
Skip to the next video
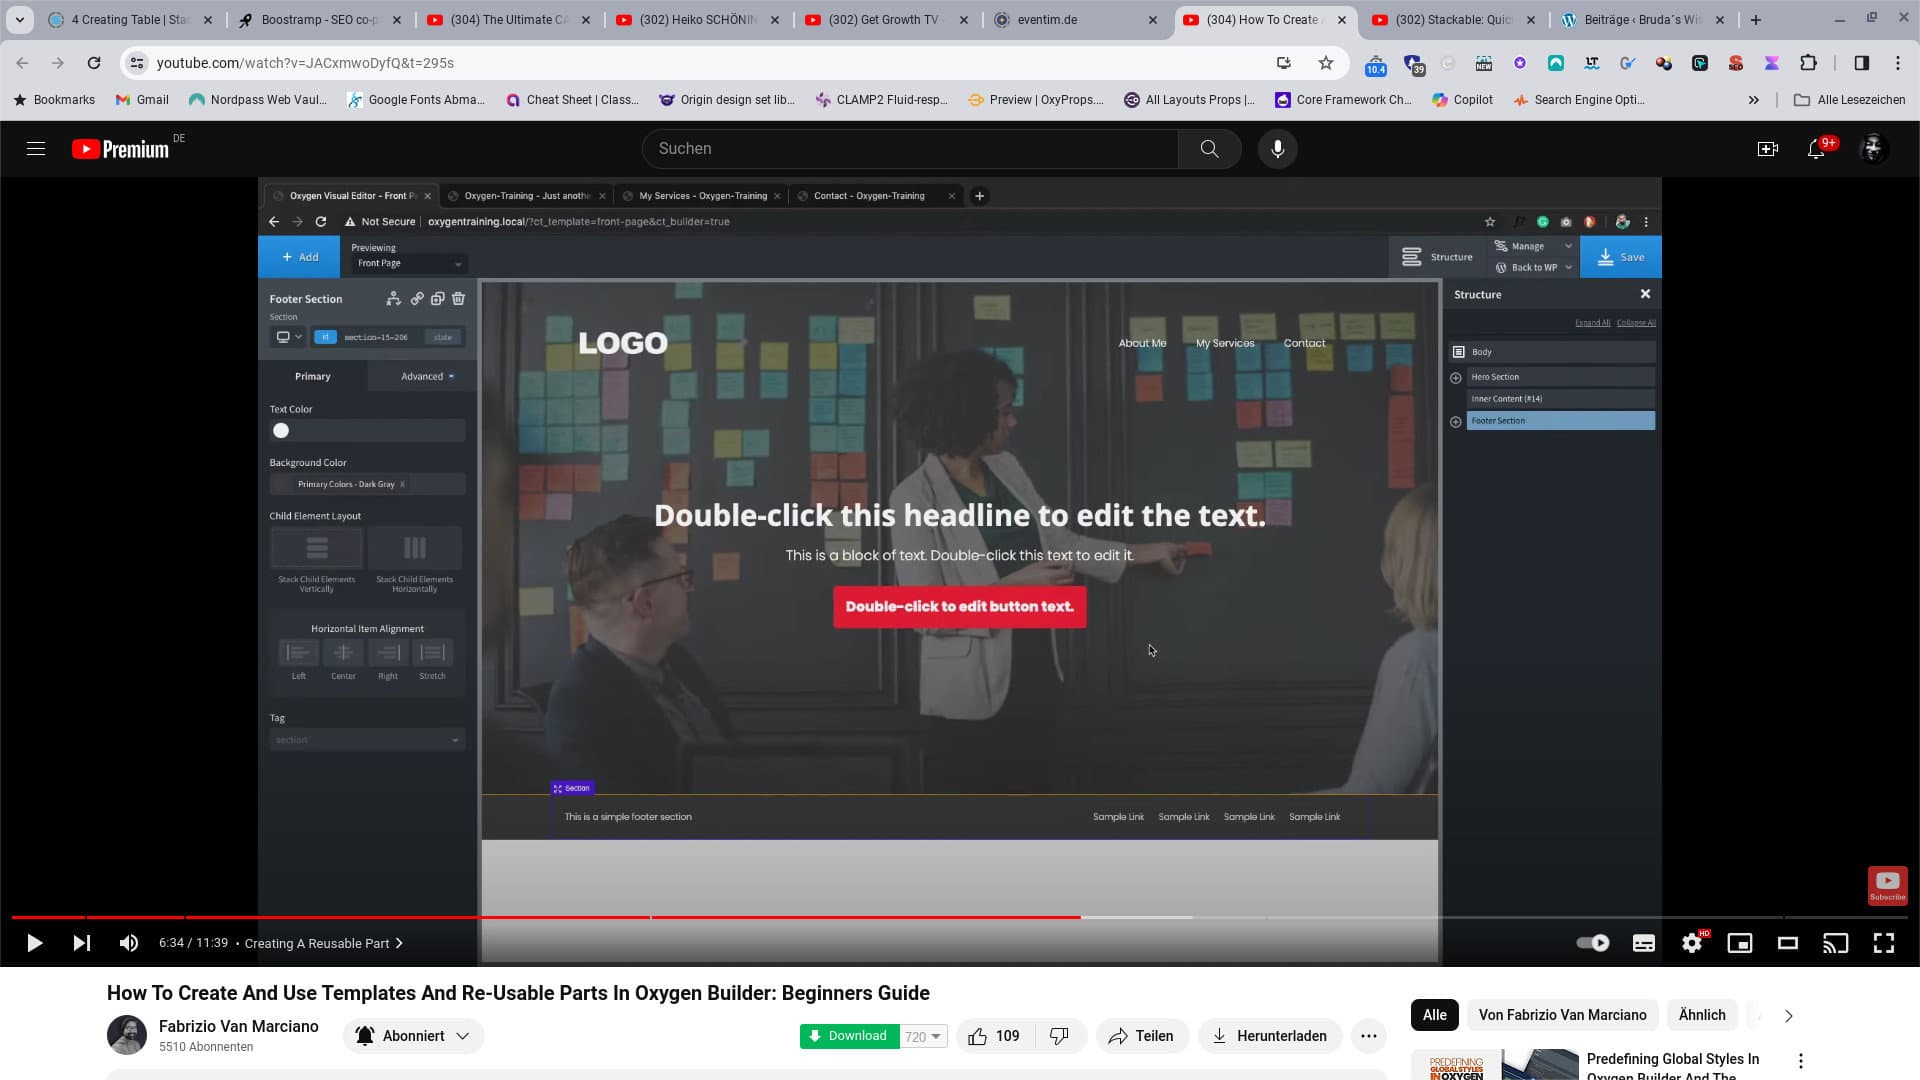82,943
